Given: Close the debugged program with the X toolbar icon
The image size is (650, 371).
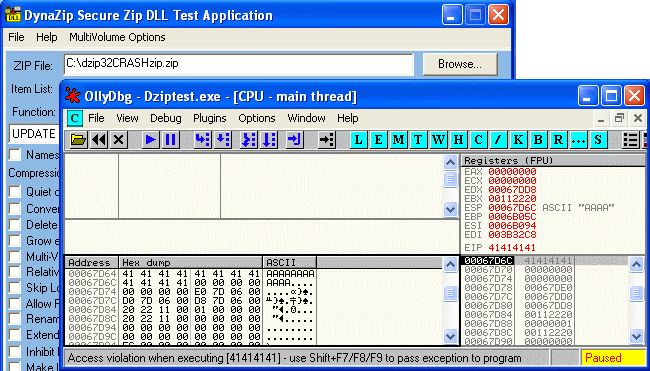Looking at the screenshot, I should (119, 140).
